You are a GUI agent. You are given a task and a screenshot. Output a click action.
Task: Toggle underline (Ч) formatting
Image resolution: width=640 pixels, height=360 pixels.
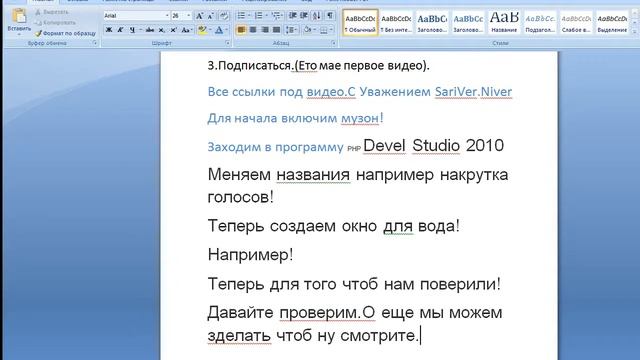132,30
